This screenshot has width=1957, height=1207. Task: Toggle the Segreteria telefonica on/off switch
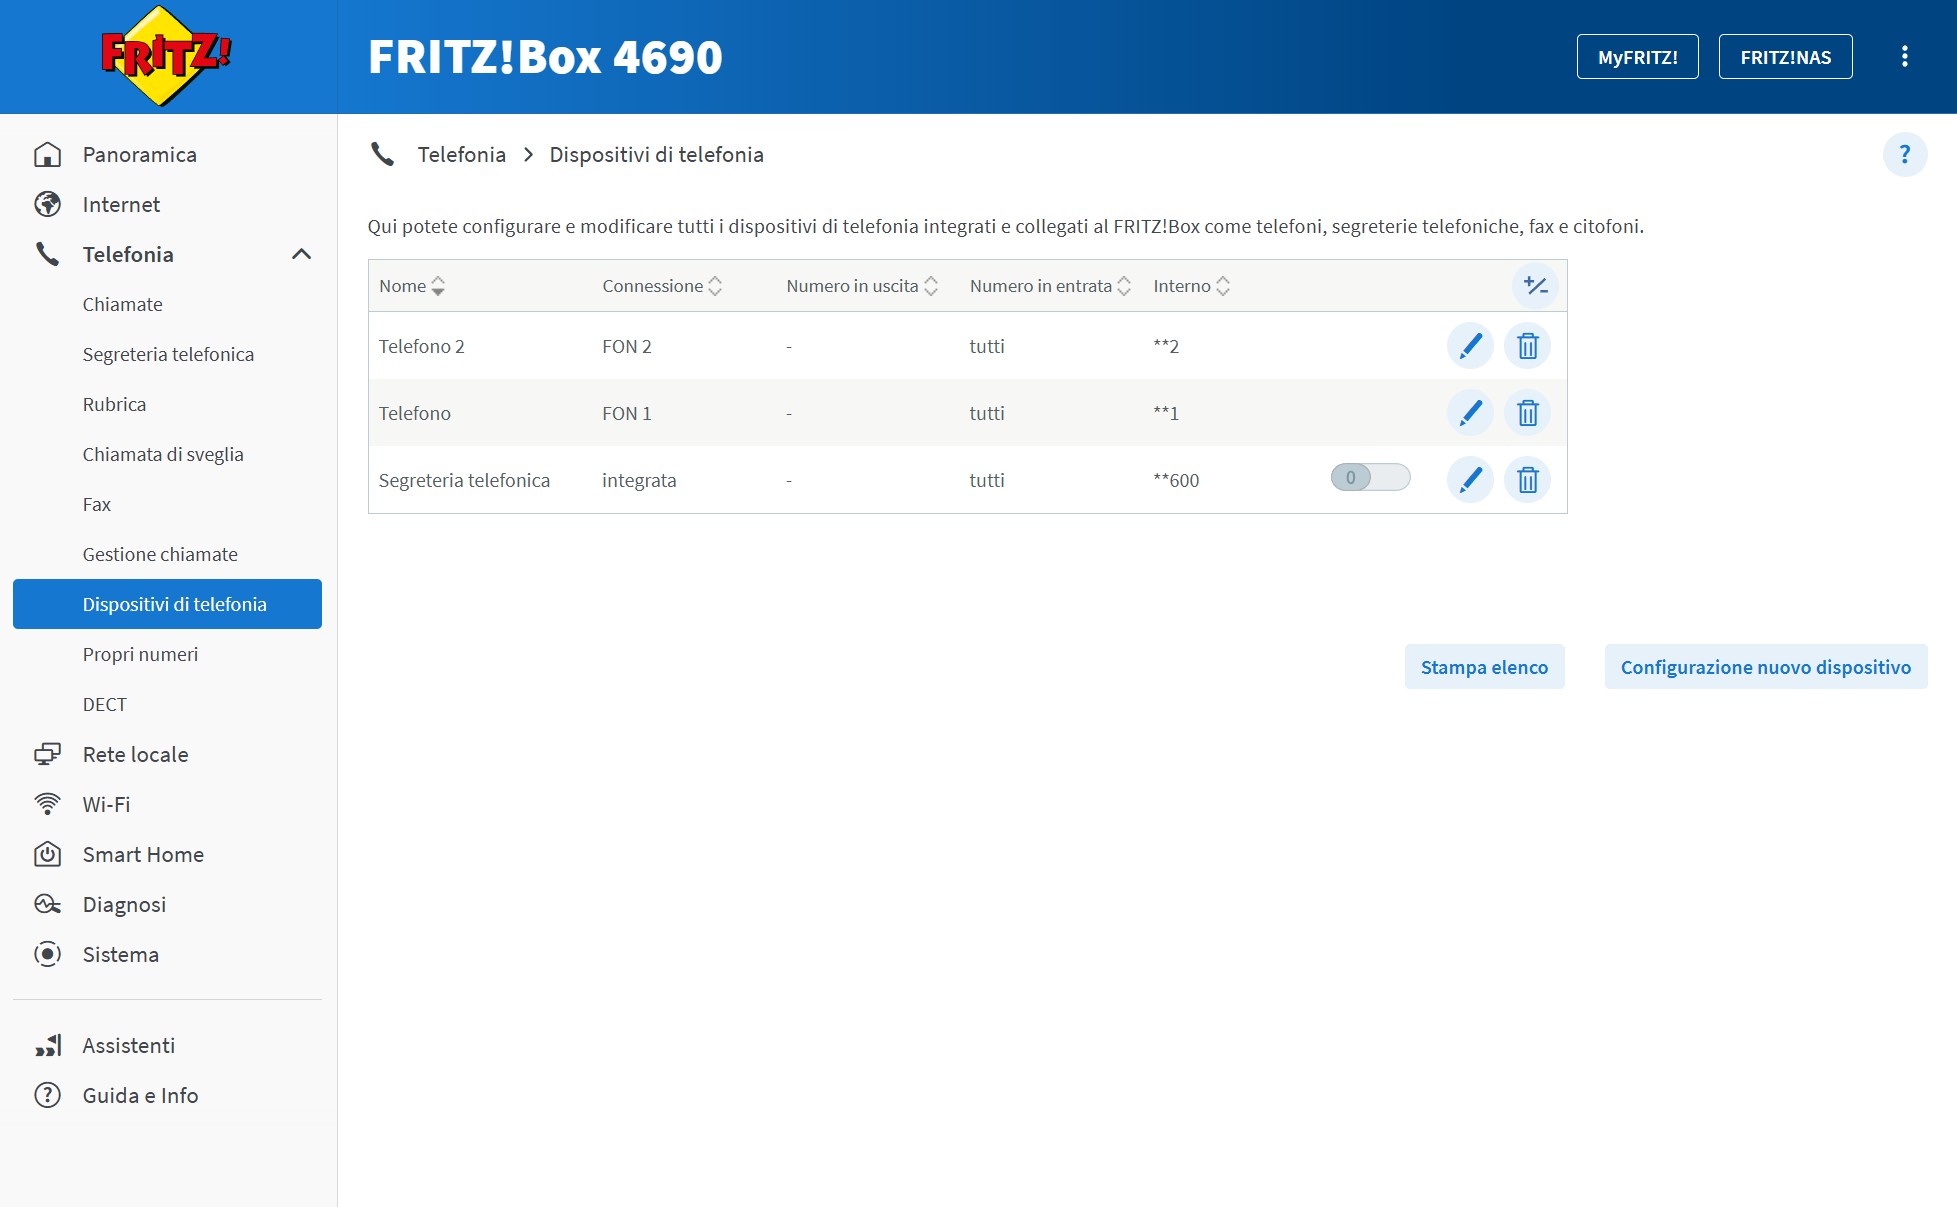coord(1370,478)
